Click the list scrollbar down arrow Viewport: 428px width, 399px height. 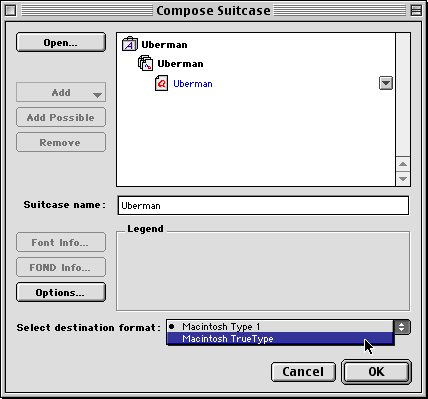click(403, 179)
